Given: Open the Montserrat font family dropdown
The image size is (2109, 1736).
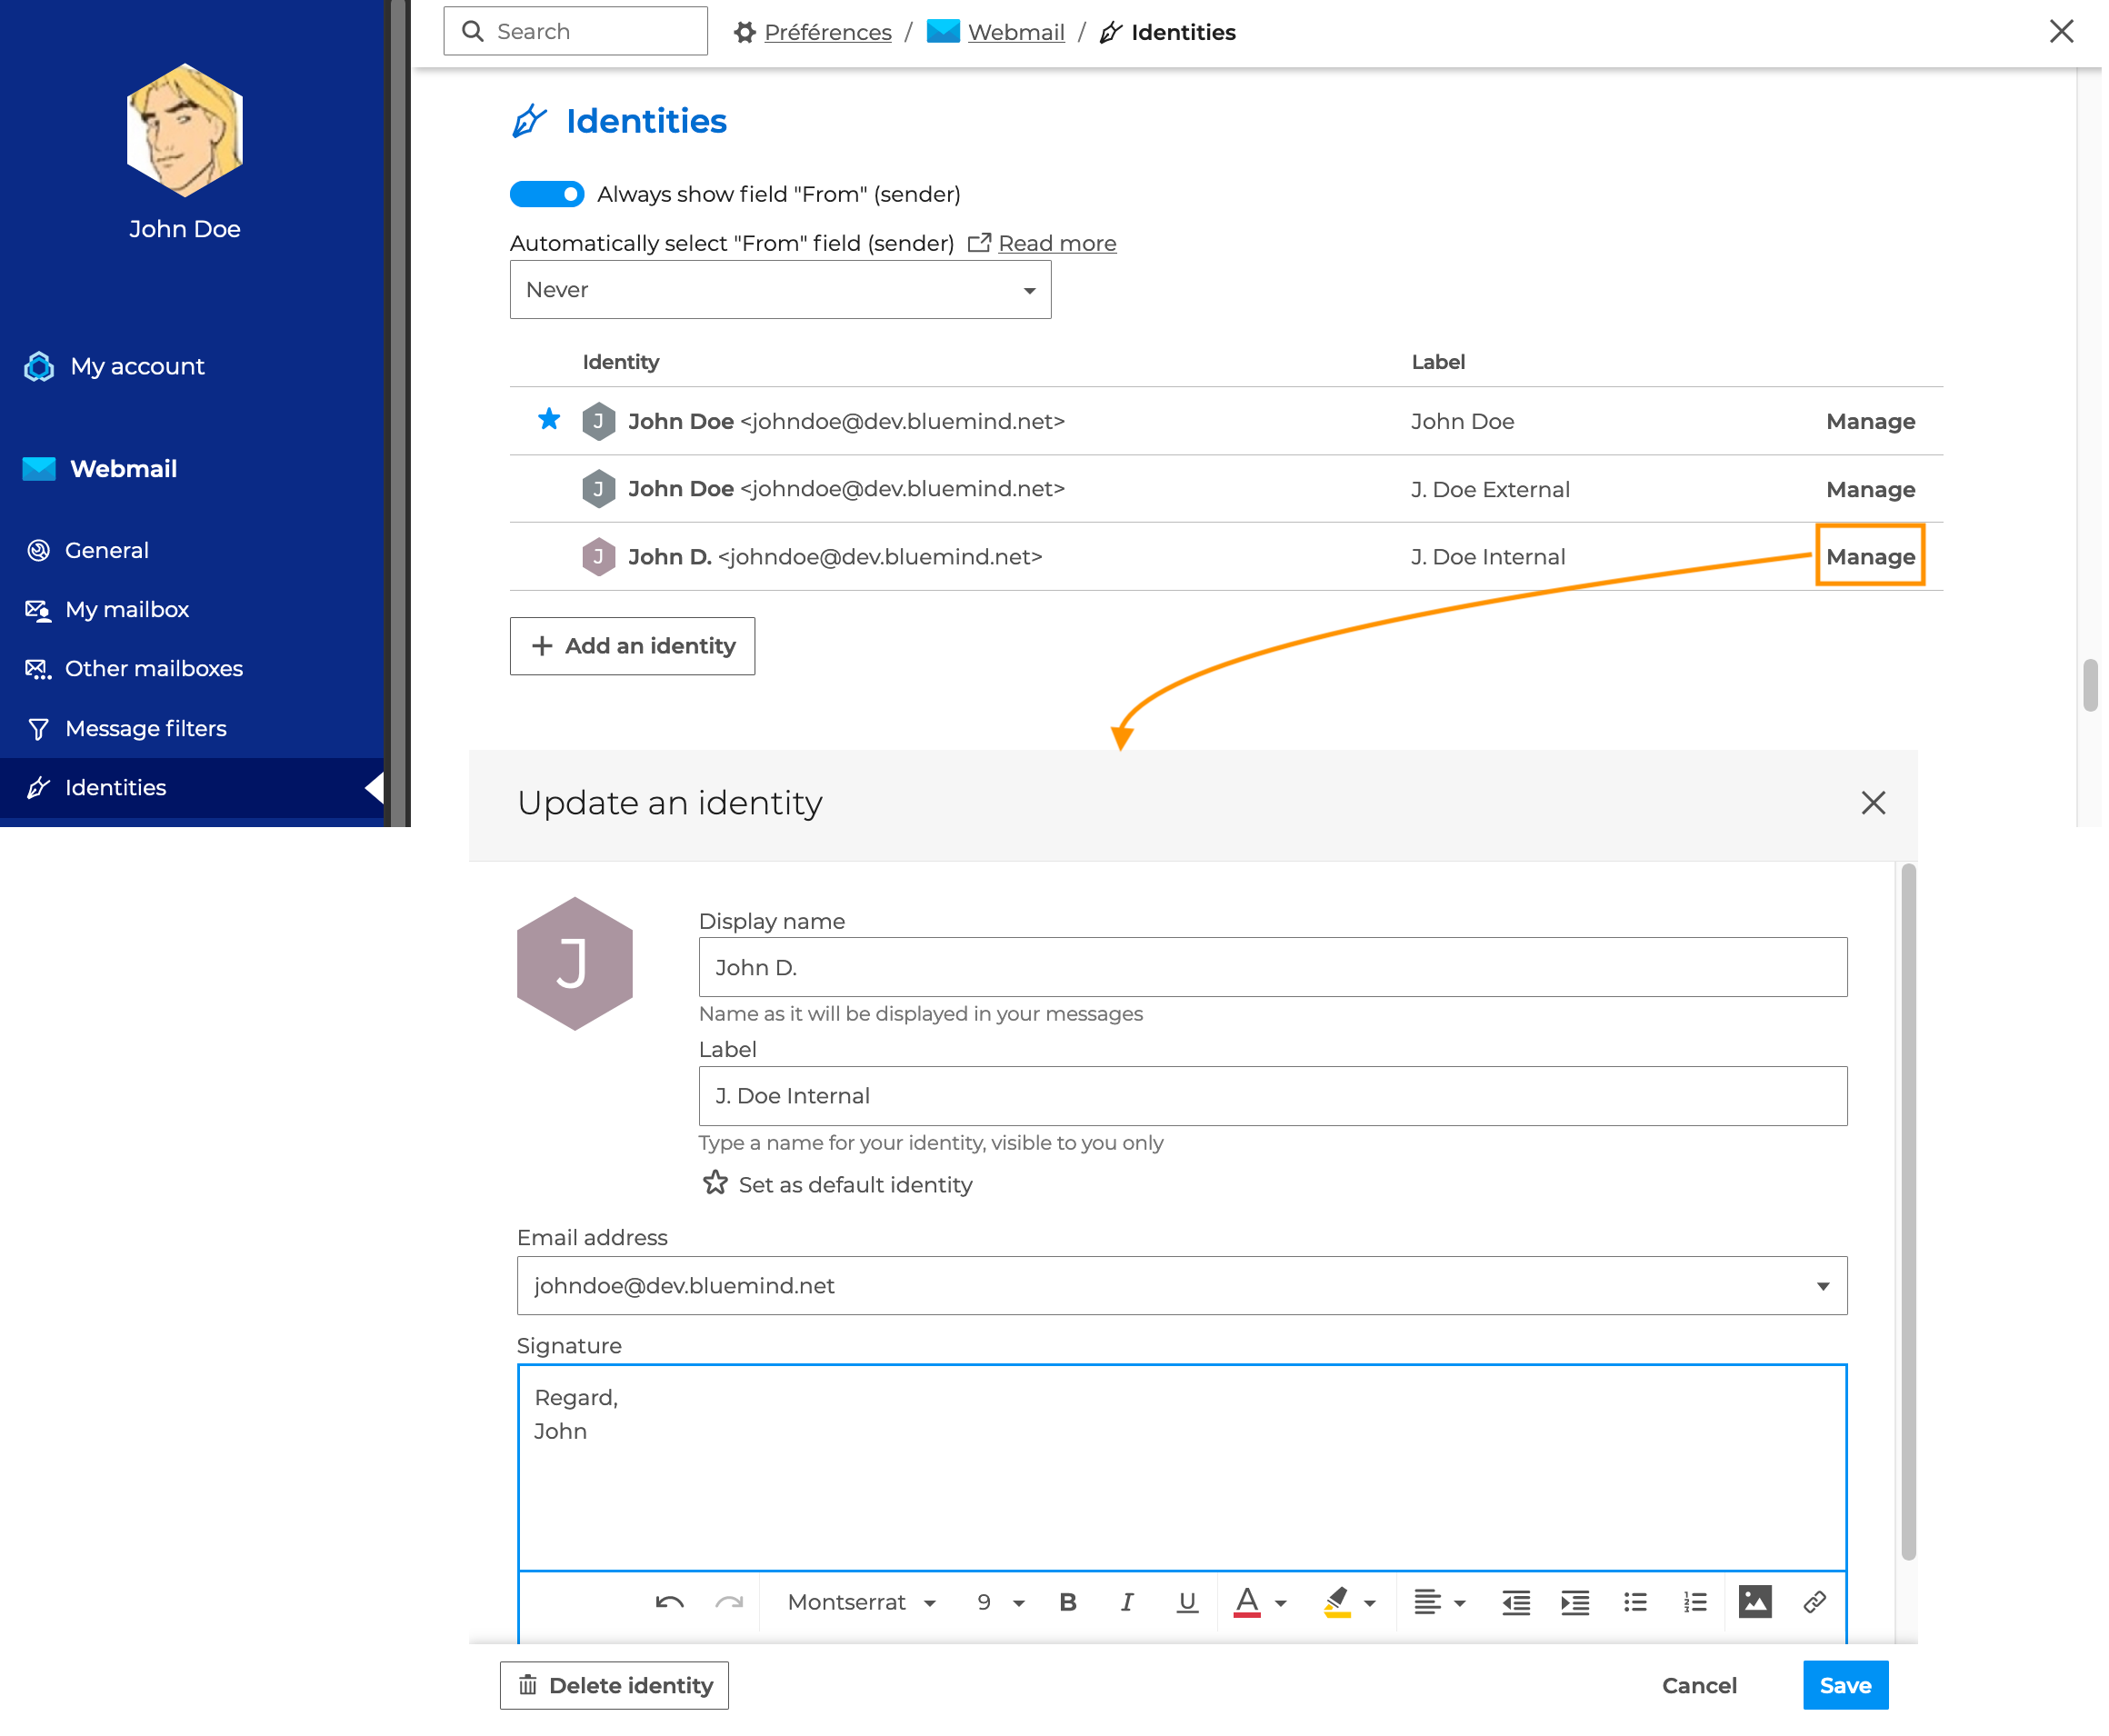Looking at the screenshot, I should (x=860, y=1602).
